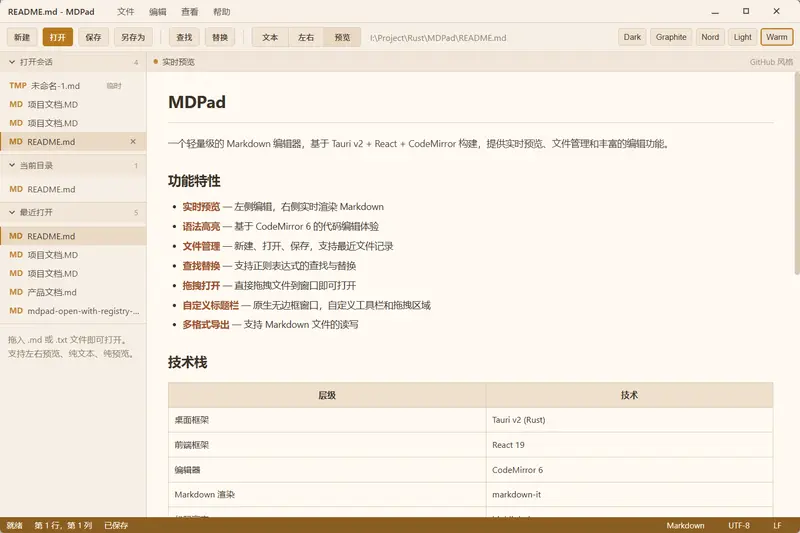Click bold 文件管理 in the feature list
Screen dimensions: 800x533
click(x=202, y=246)
